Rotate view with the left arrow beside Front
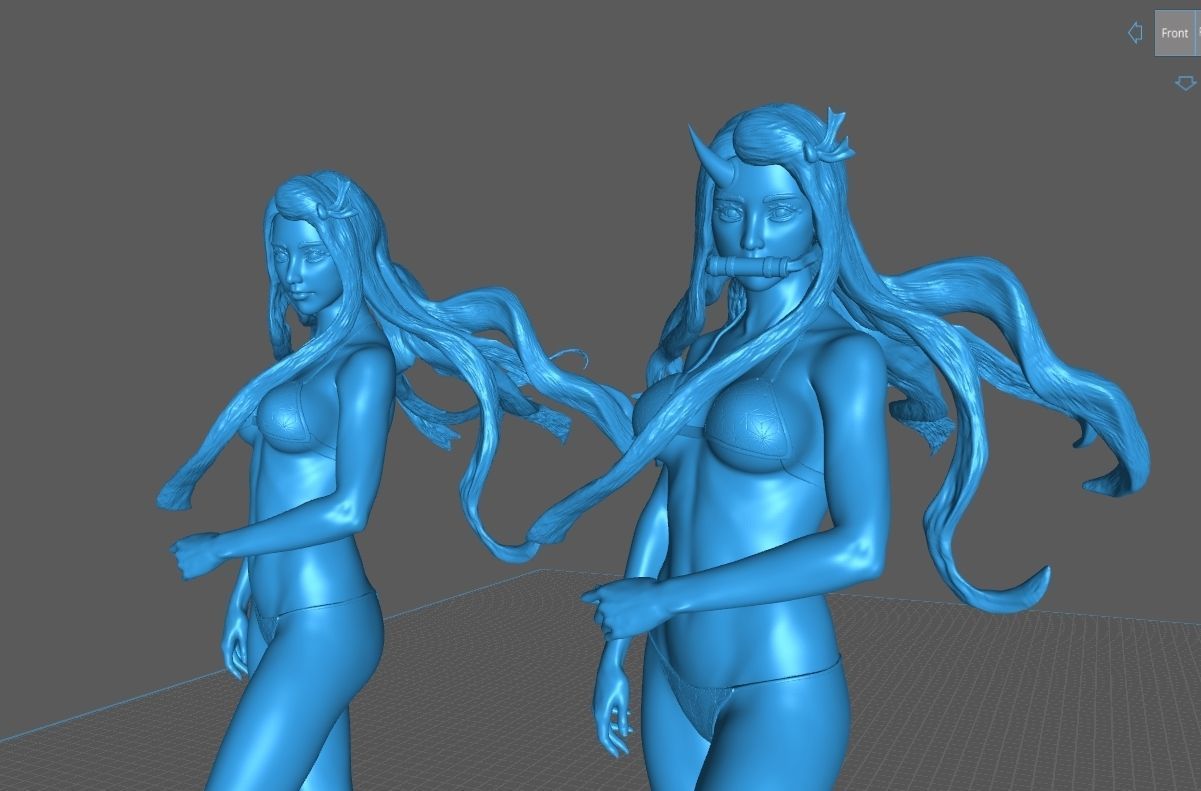 (1135, 33)
